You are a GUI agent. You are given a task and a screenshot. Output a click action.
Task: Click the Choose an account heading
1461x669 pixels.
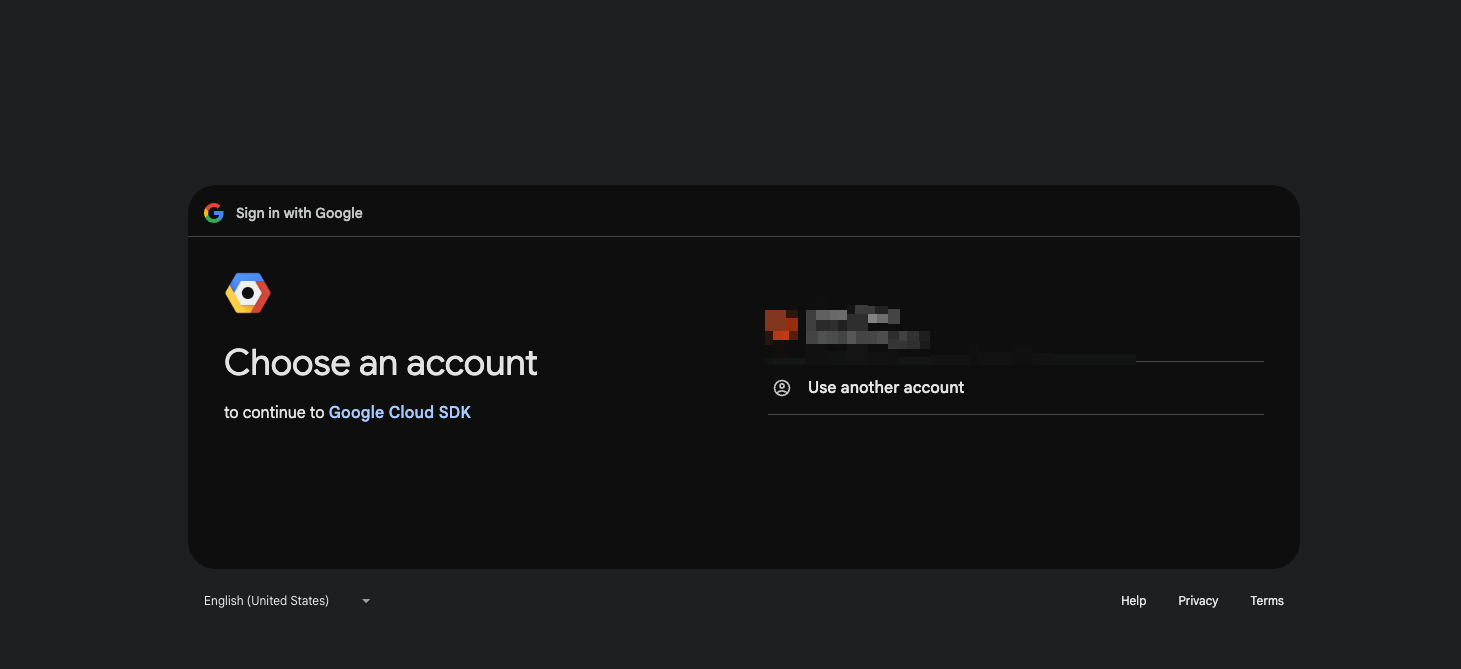pyautogui.click(x=381, y=362)
